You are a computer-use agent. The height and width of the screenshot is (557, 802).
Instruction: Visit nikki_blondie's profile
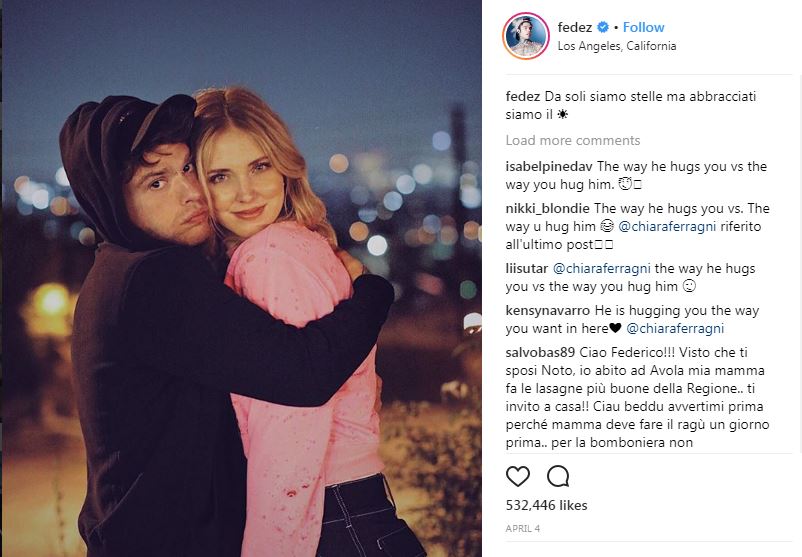(547, 208)
